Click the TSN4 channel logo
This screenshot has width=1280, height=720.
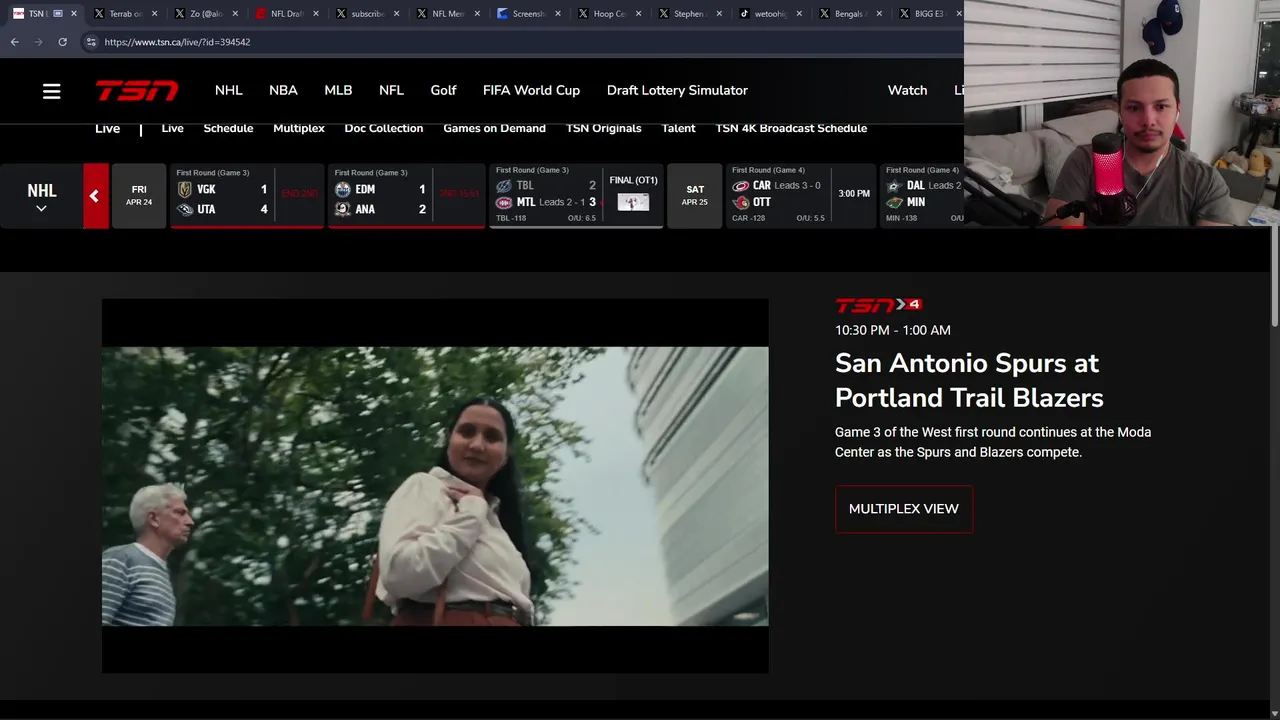tap(878, 305)
